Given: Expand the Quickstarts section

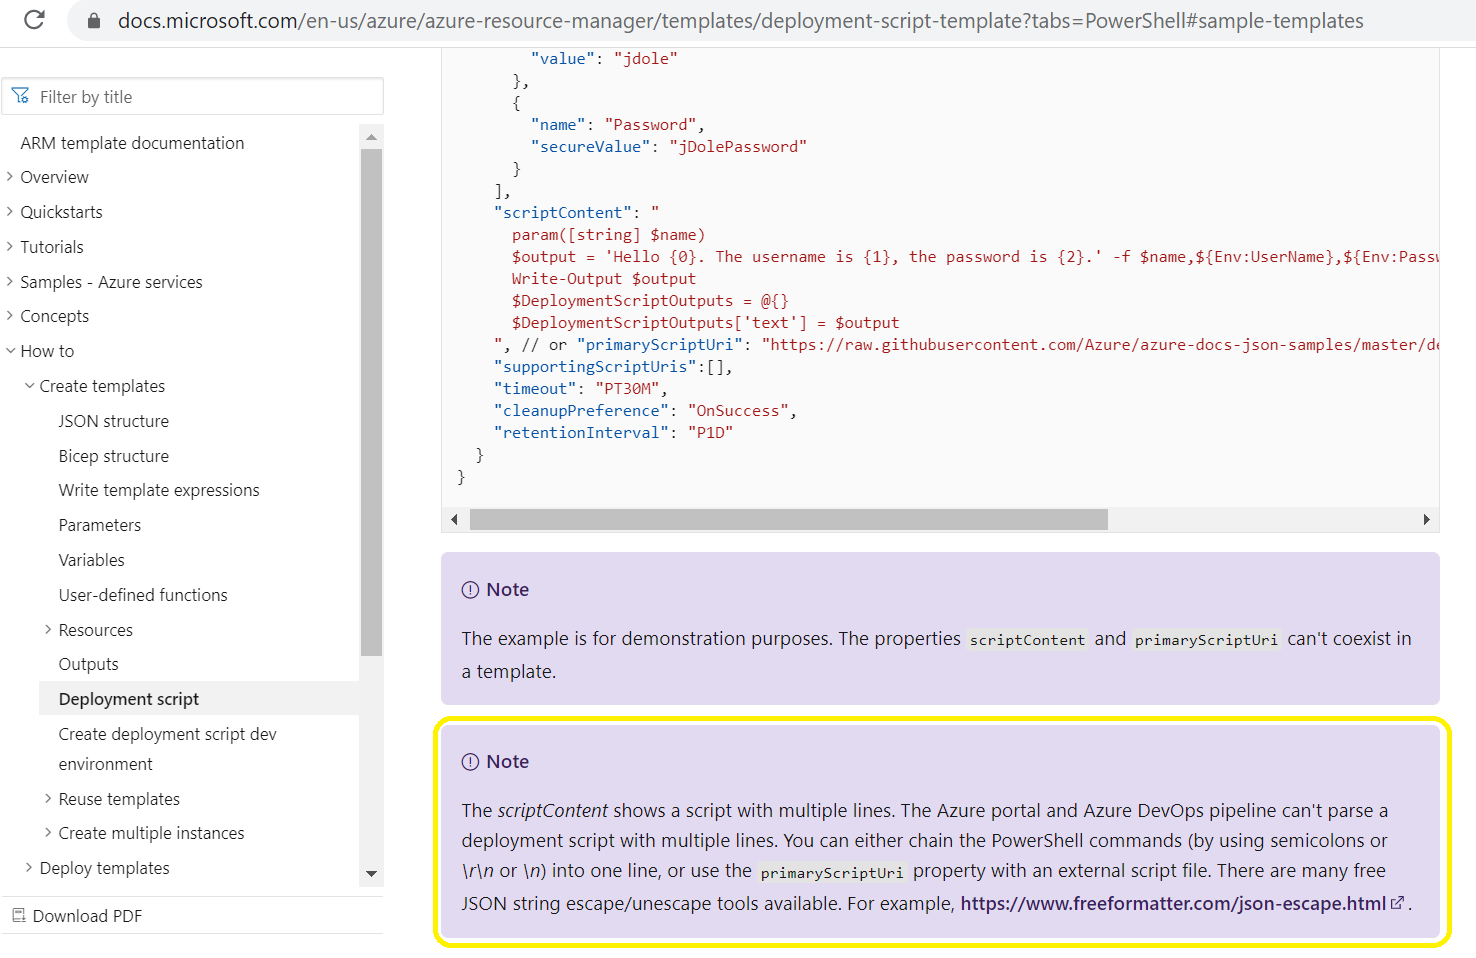Looking at the screenshot, I should click(x=10, y=212).
